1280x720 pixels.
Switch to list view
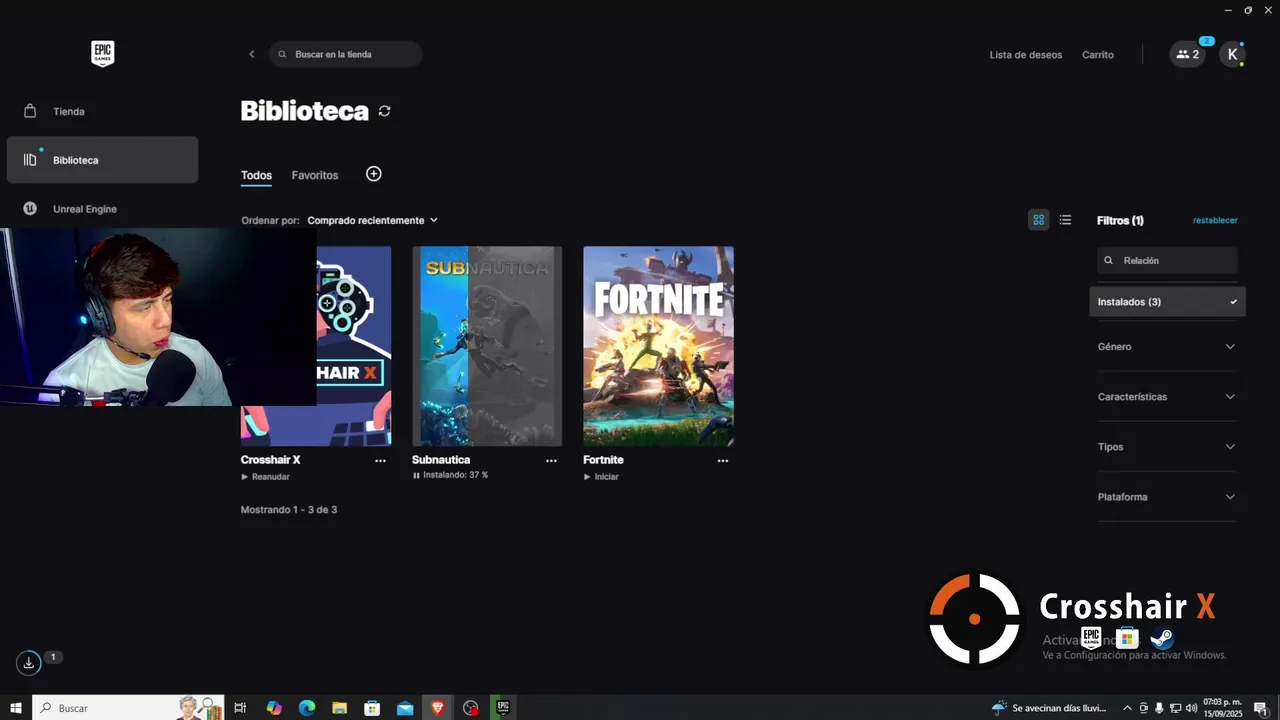1065,220
